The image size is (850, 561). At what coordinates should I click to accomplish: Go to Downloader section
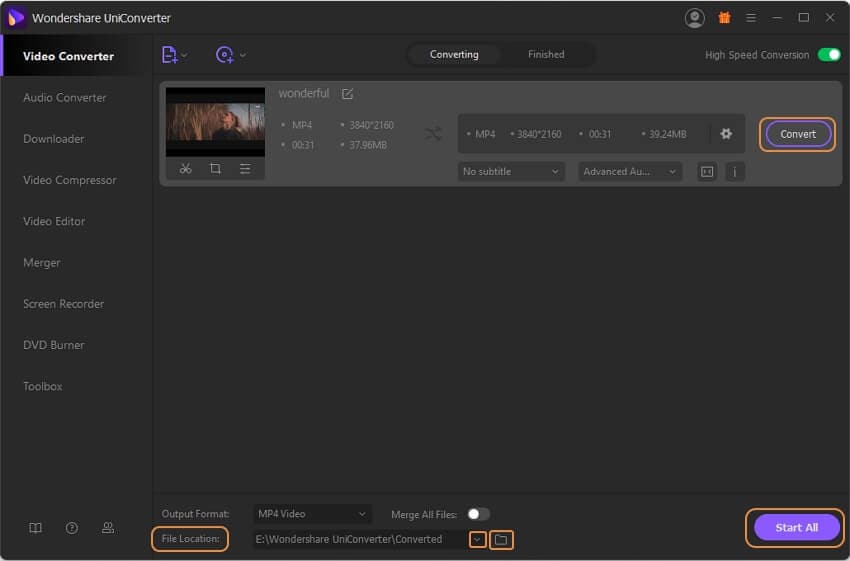pos(54,139)
